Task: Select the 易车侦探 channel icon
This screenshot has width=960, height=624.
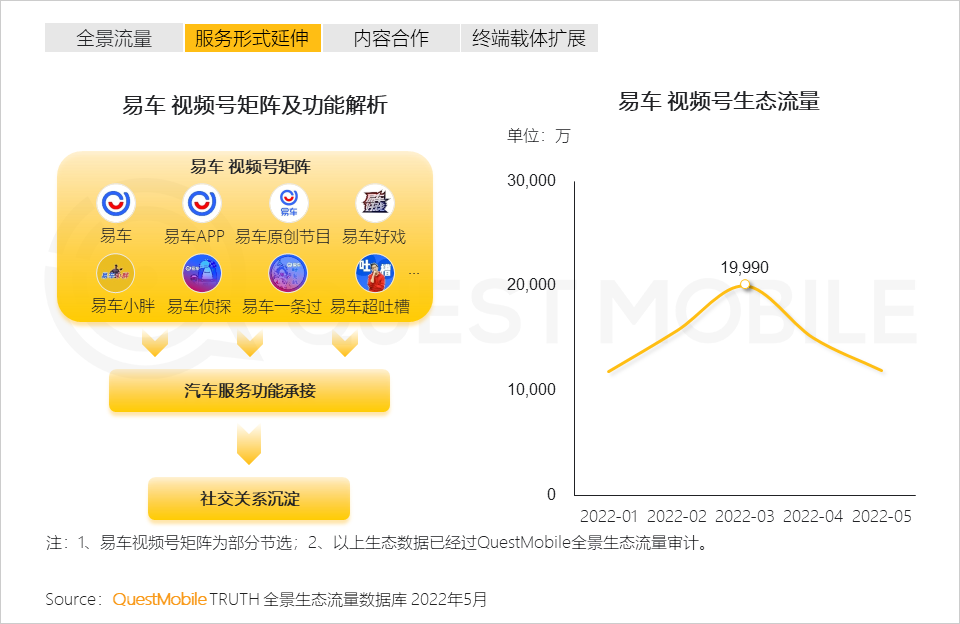Action: [201, 273]
